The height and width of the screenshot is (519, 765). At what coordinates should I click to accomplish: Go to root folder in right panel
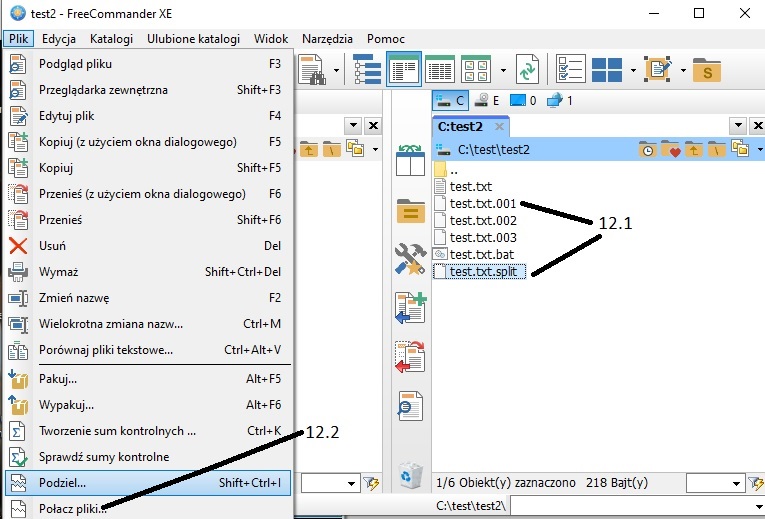point(716,149)
